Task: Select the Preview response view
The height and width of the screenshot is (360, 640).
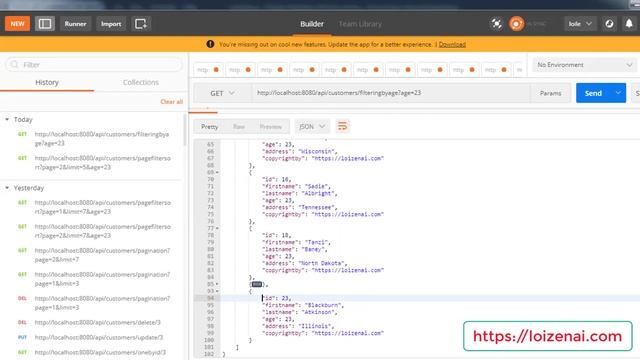Action: [x=271, y=127]
